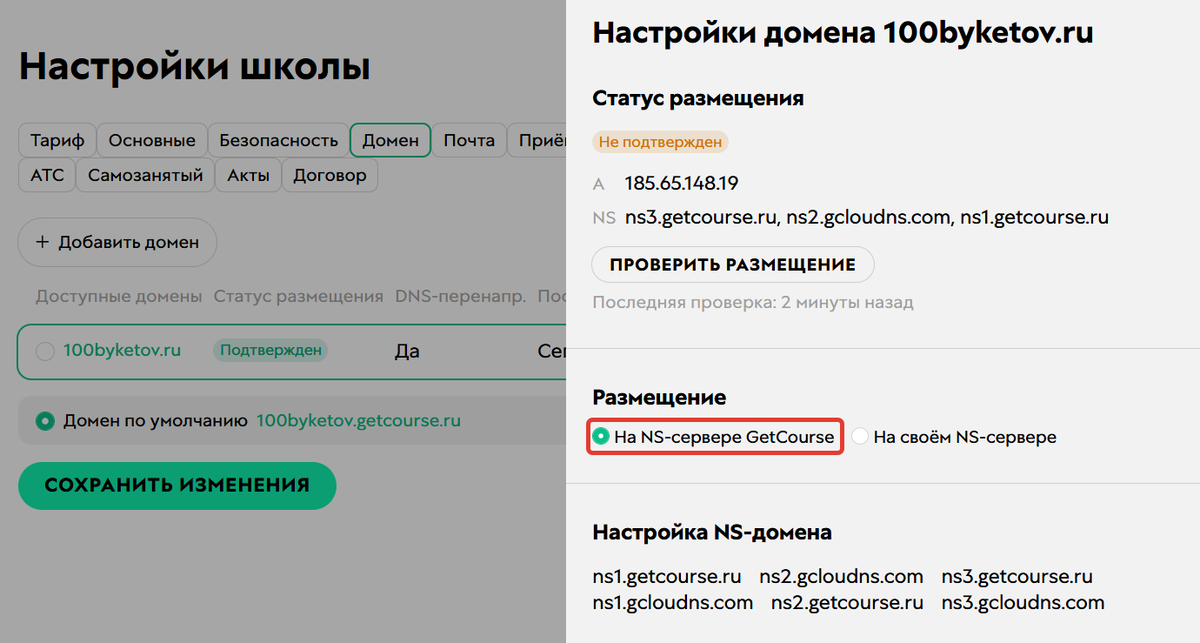The height and width of the screenshot is (643, 1200).
Task: Click the Настройки домена 100byketov.ru heading
Action: tap(843, 33)
